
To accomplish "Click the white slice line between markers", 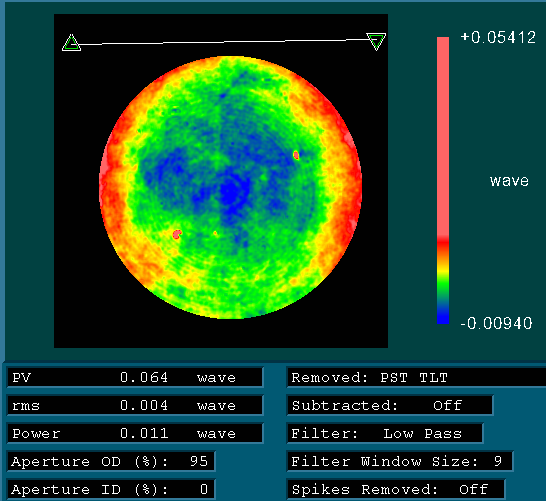I will coord(224,42).
